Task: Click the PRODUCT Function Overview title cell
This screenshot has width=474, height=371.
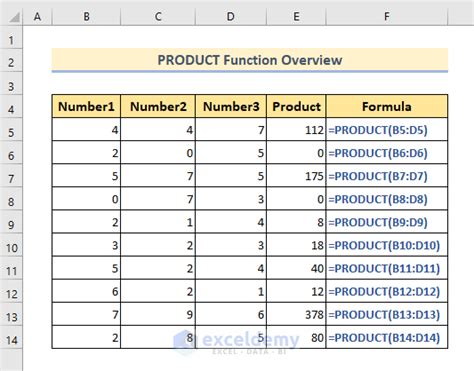Action: coord(250,60)
